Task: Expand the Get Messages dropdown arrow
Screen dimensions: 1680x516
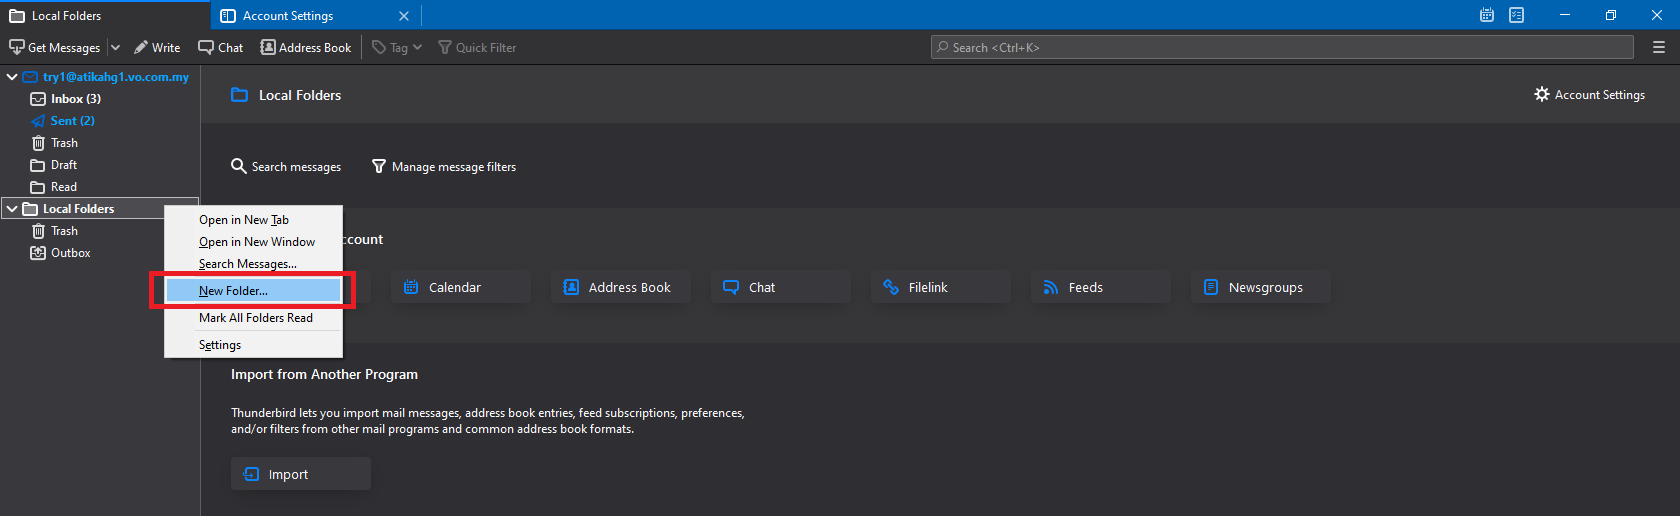Action: click(x=115, y=47)
